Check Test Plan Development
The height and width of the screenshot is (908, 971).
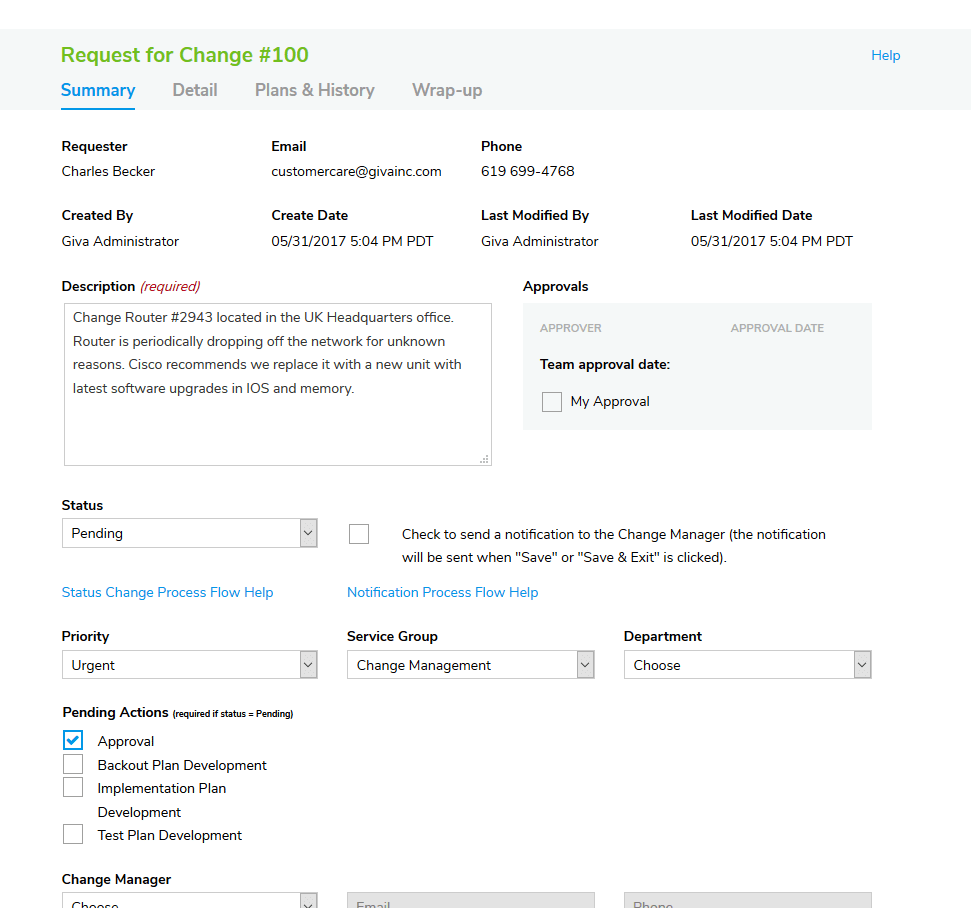coord(72,834)
